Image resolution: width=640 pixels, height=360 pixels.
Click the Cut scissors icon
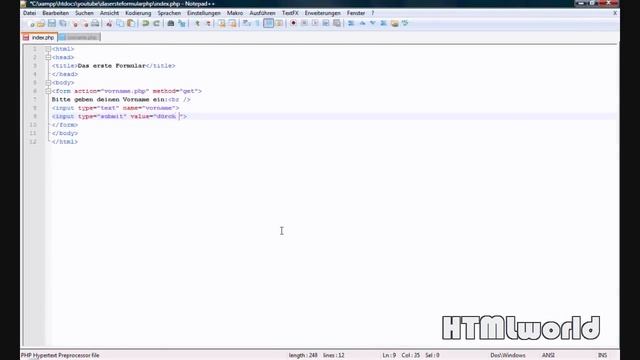tap(109, 24)
